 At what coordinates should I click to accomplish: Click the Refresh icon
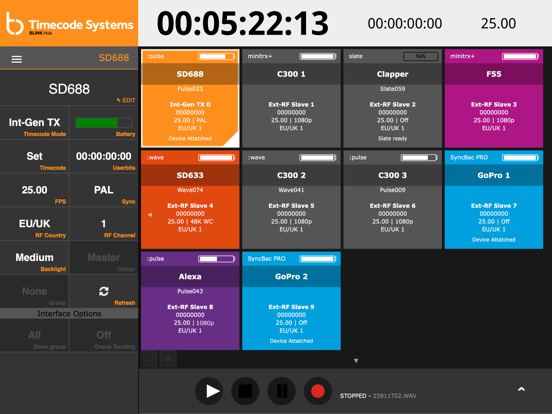(x=104, y=291)
